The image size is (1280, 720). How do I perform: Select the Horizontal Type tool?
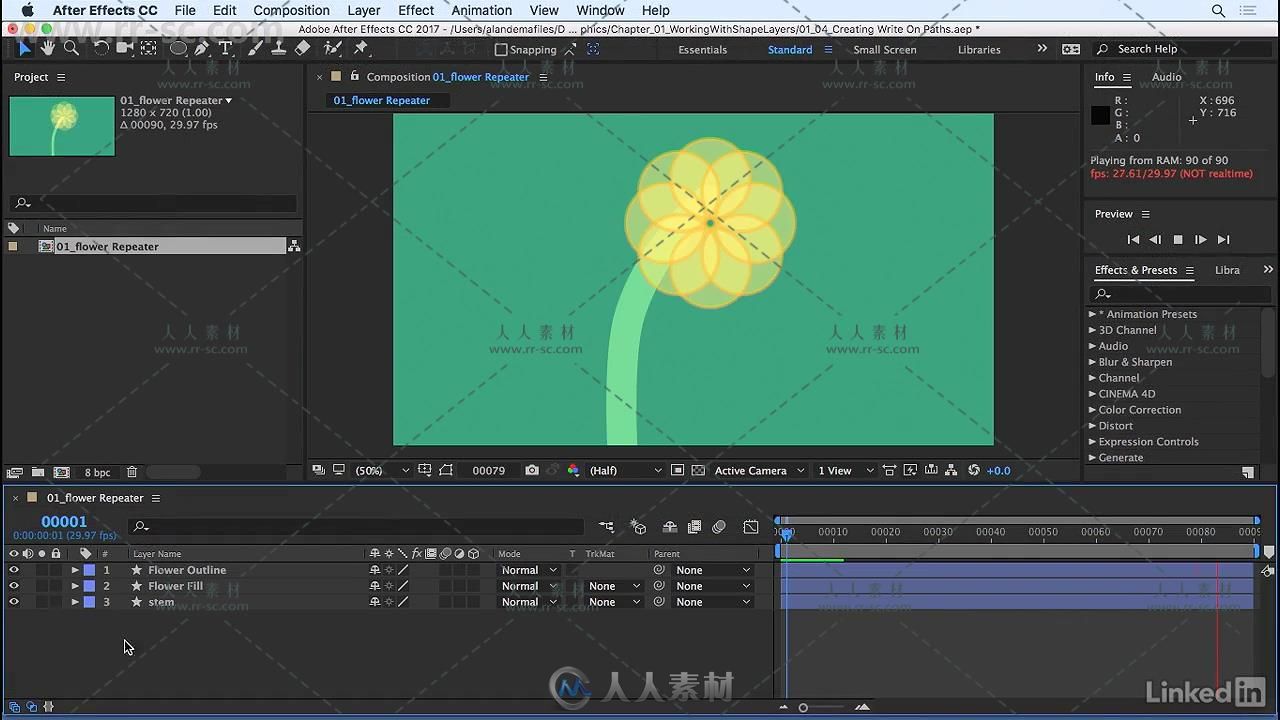(x=225, y=48)
